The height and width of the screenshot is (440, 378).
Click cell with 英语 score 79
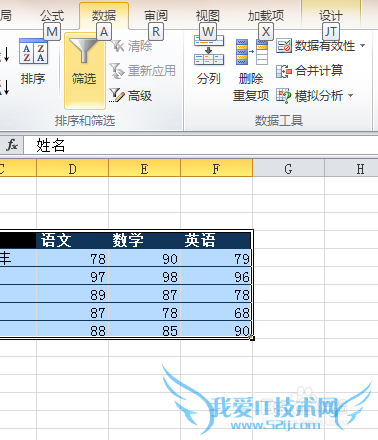click(216, 258)
